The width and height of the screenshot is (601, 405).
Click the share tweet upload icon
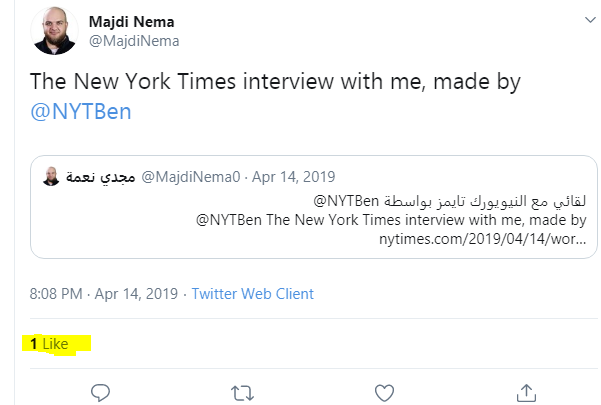tap(526, 391)
